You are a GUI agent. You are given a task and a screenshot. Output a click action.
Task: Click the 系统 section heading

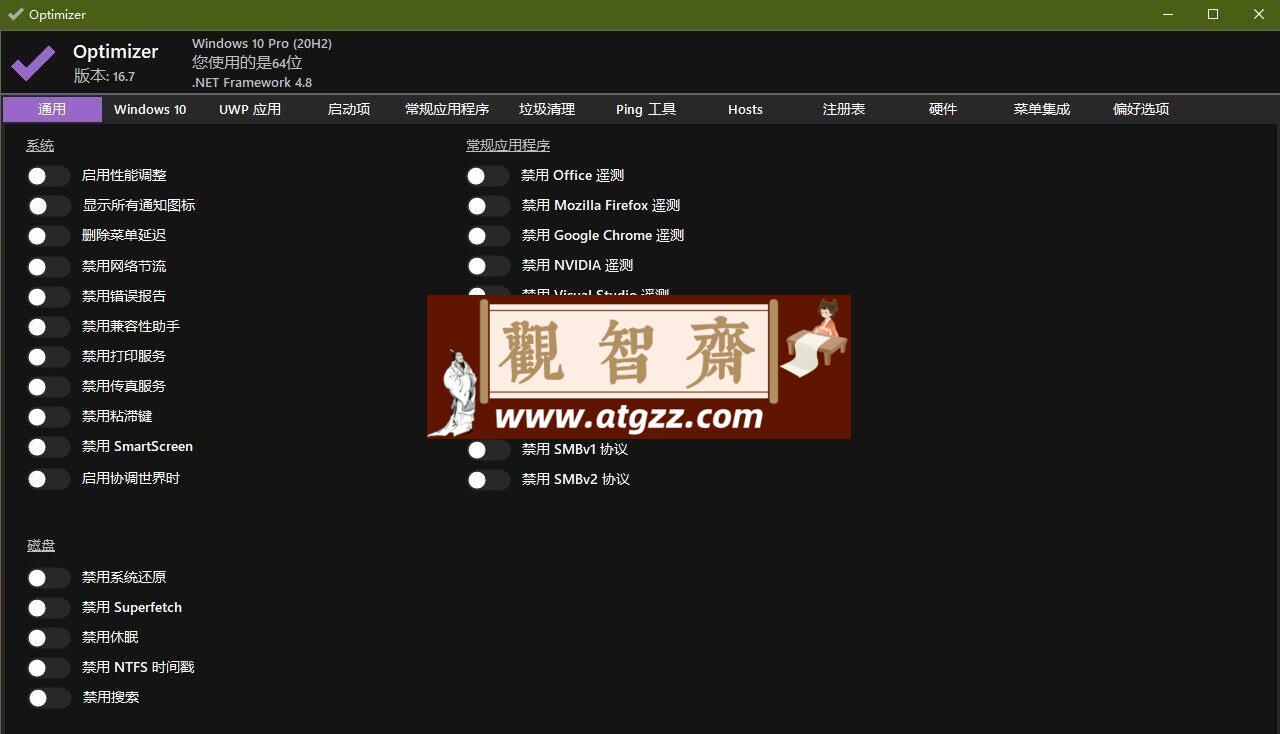pos(40,146)
